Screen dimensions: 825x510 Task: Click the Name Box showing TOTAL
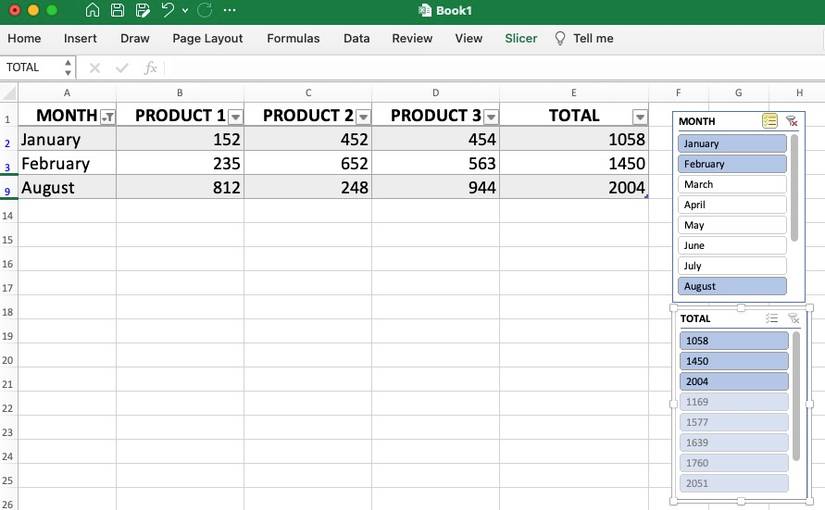click(32, 68)
